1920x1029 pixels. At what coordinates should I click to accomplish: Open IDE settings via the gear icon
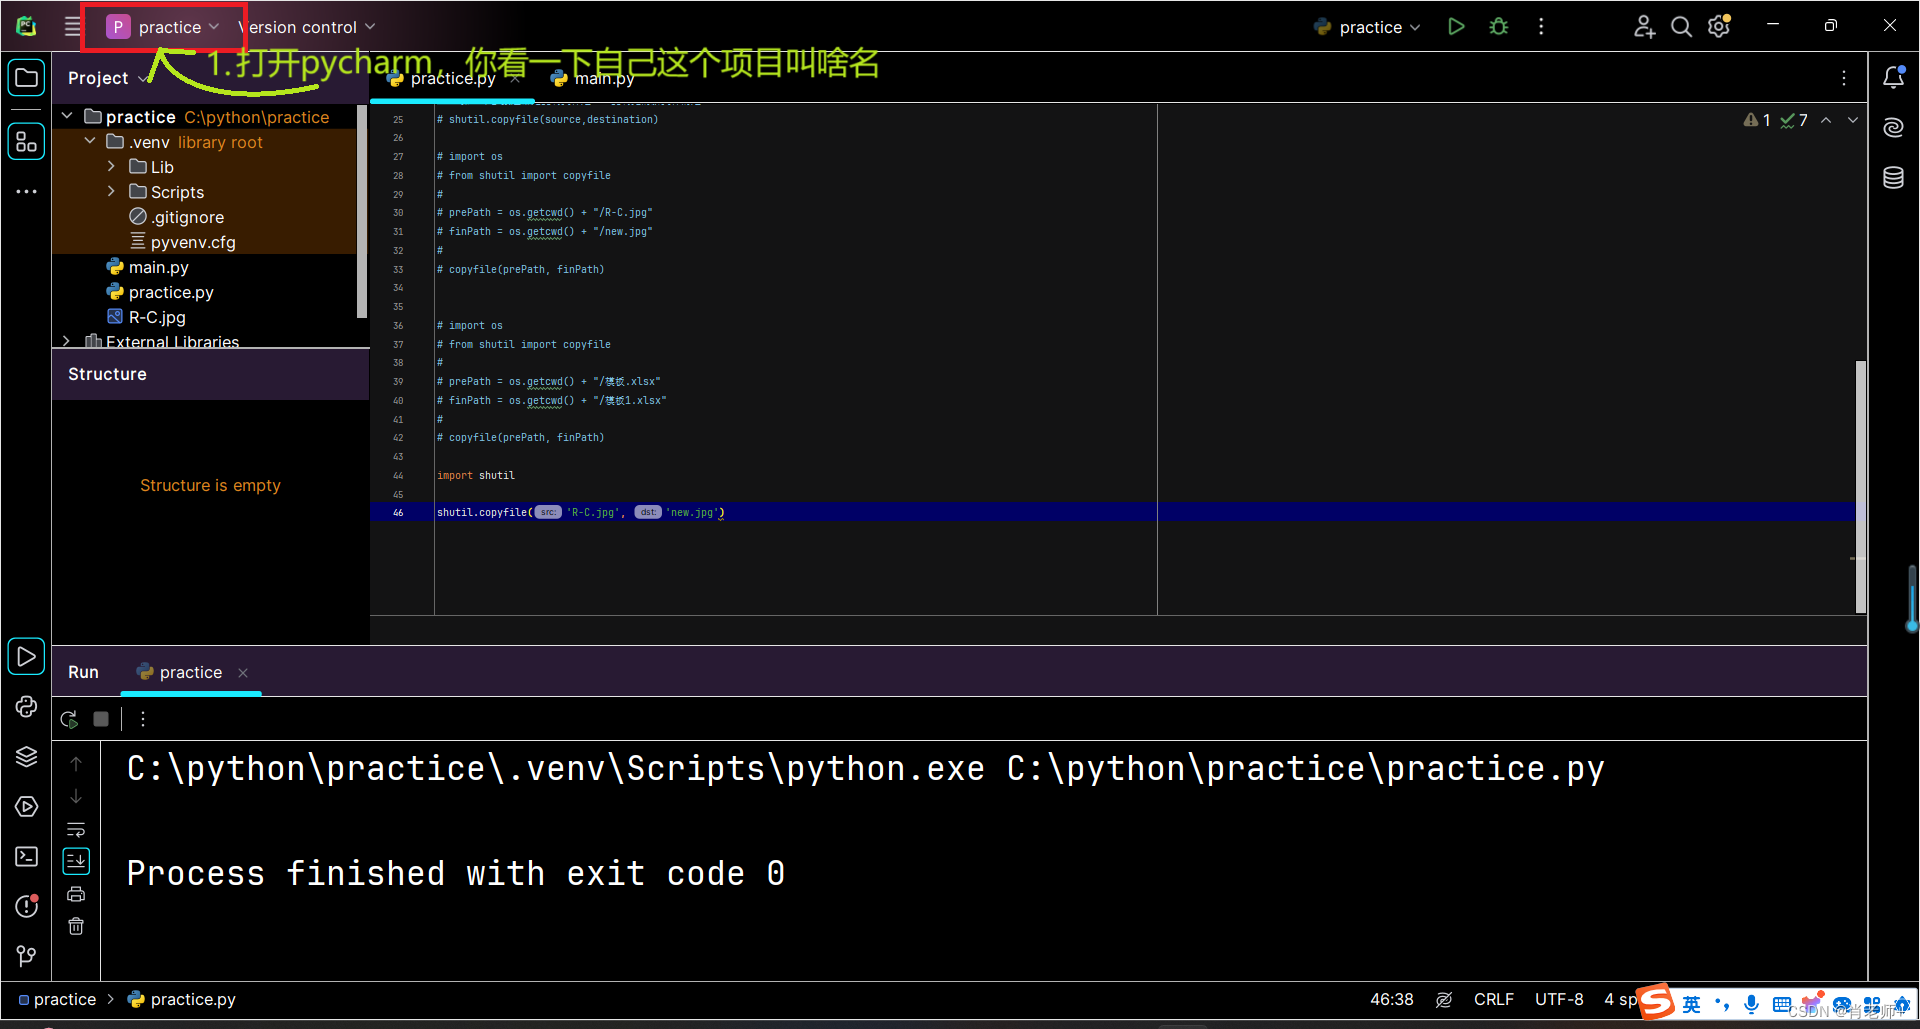click(x=1719, y=26)
